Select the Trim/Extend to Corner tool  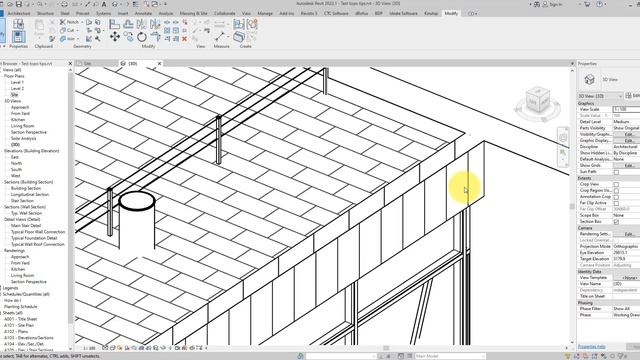(155, 37)
